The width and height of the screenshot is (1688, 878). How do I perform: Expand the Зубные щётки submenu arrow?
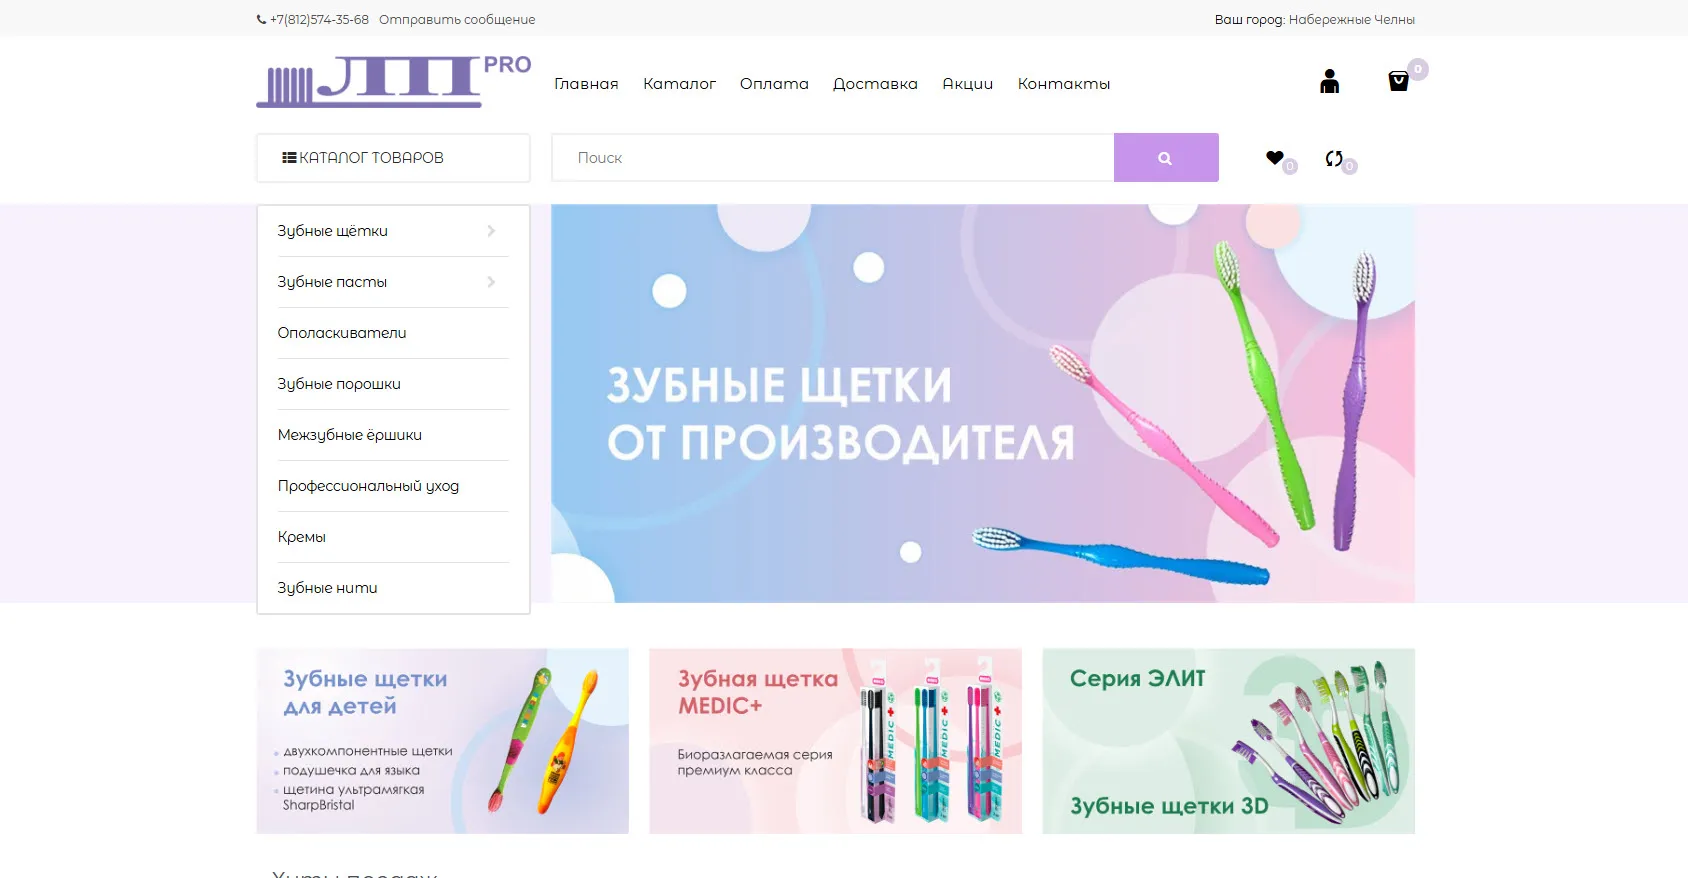[491, 231]
